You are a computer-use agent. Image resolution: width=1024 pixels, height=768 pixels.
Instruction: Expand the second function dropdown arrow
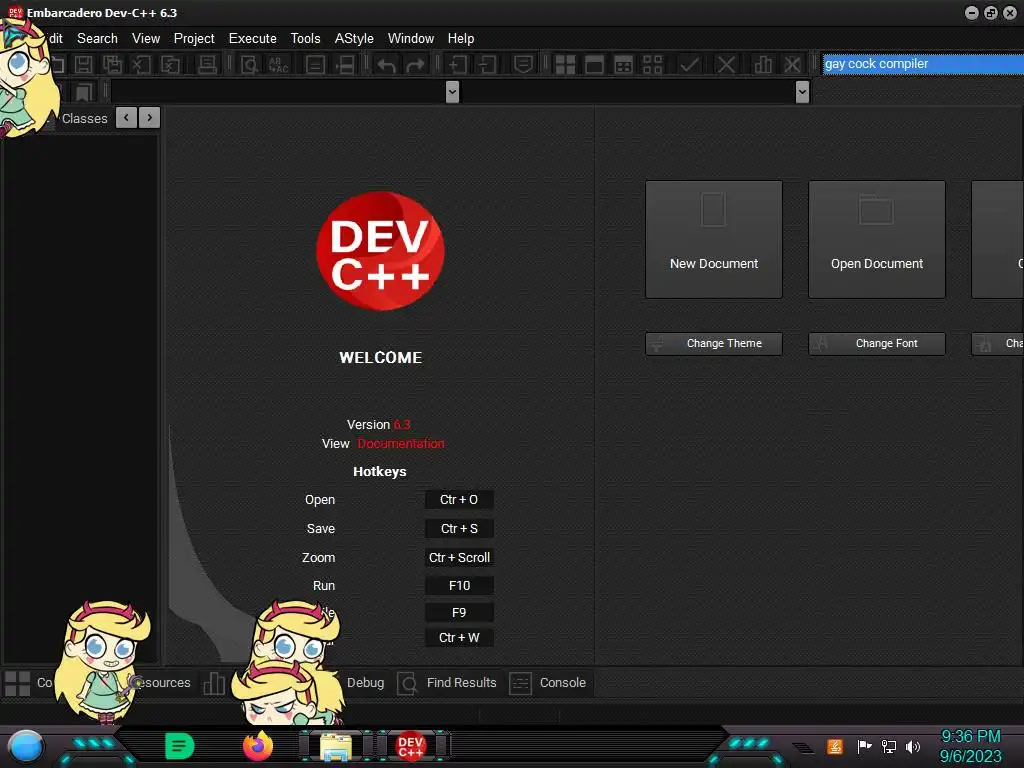click(803, 92)
